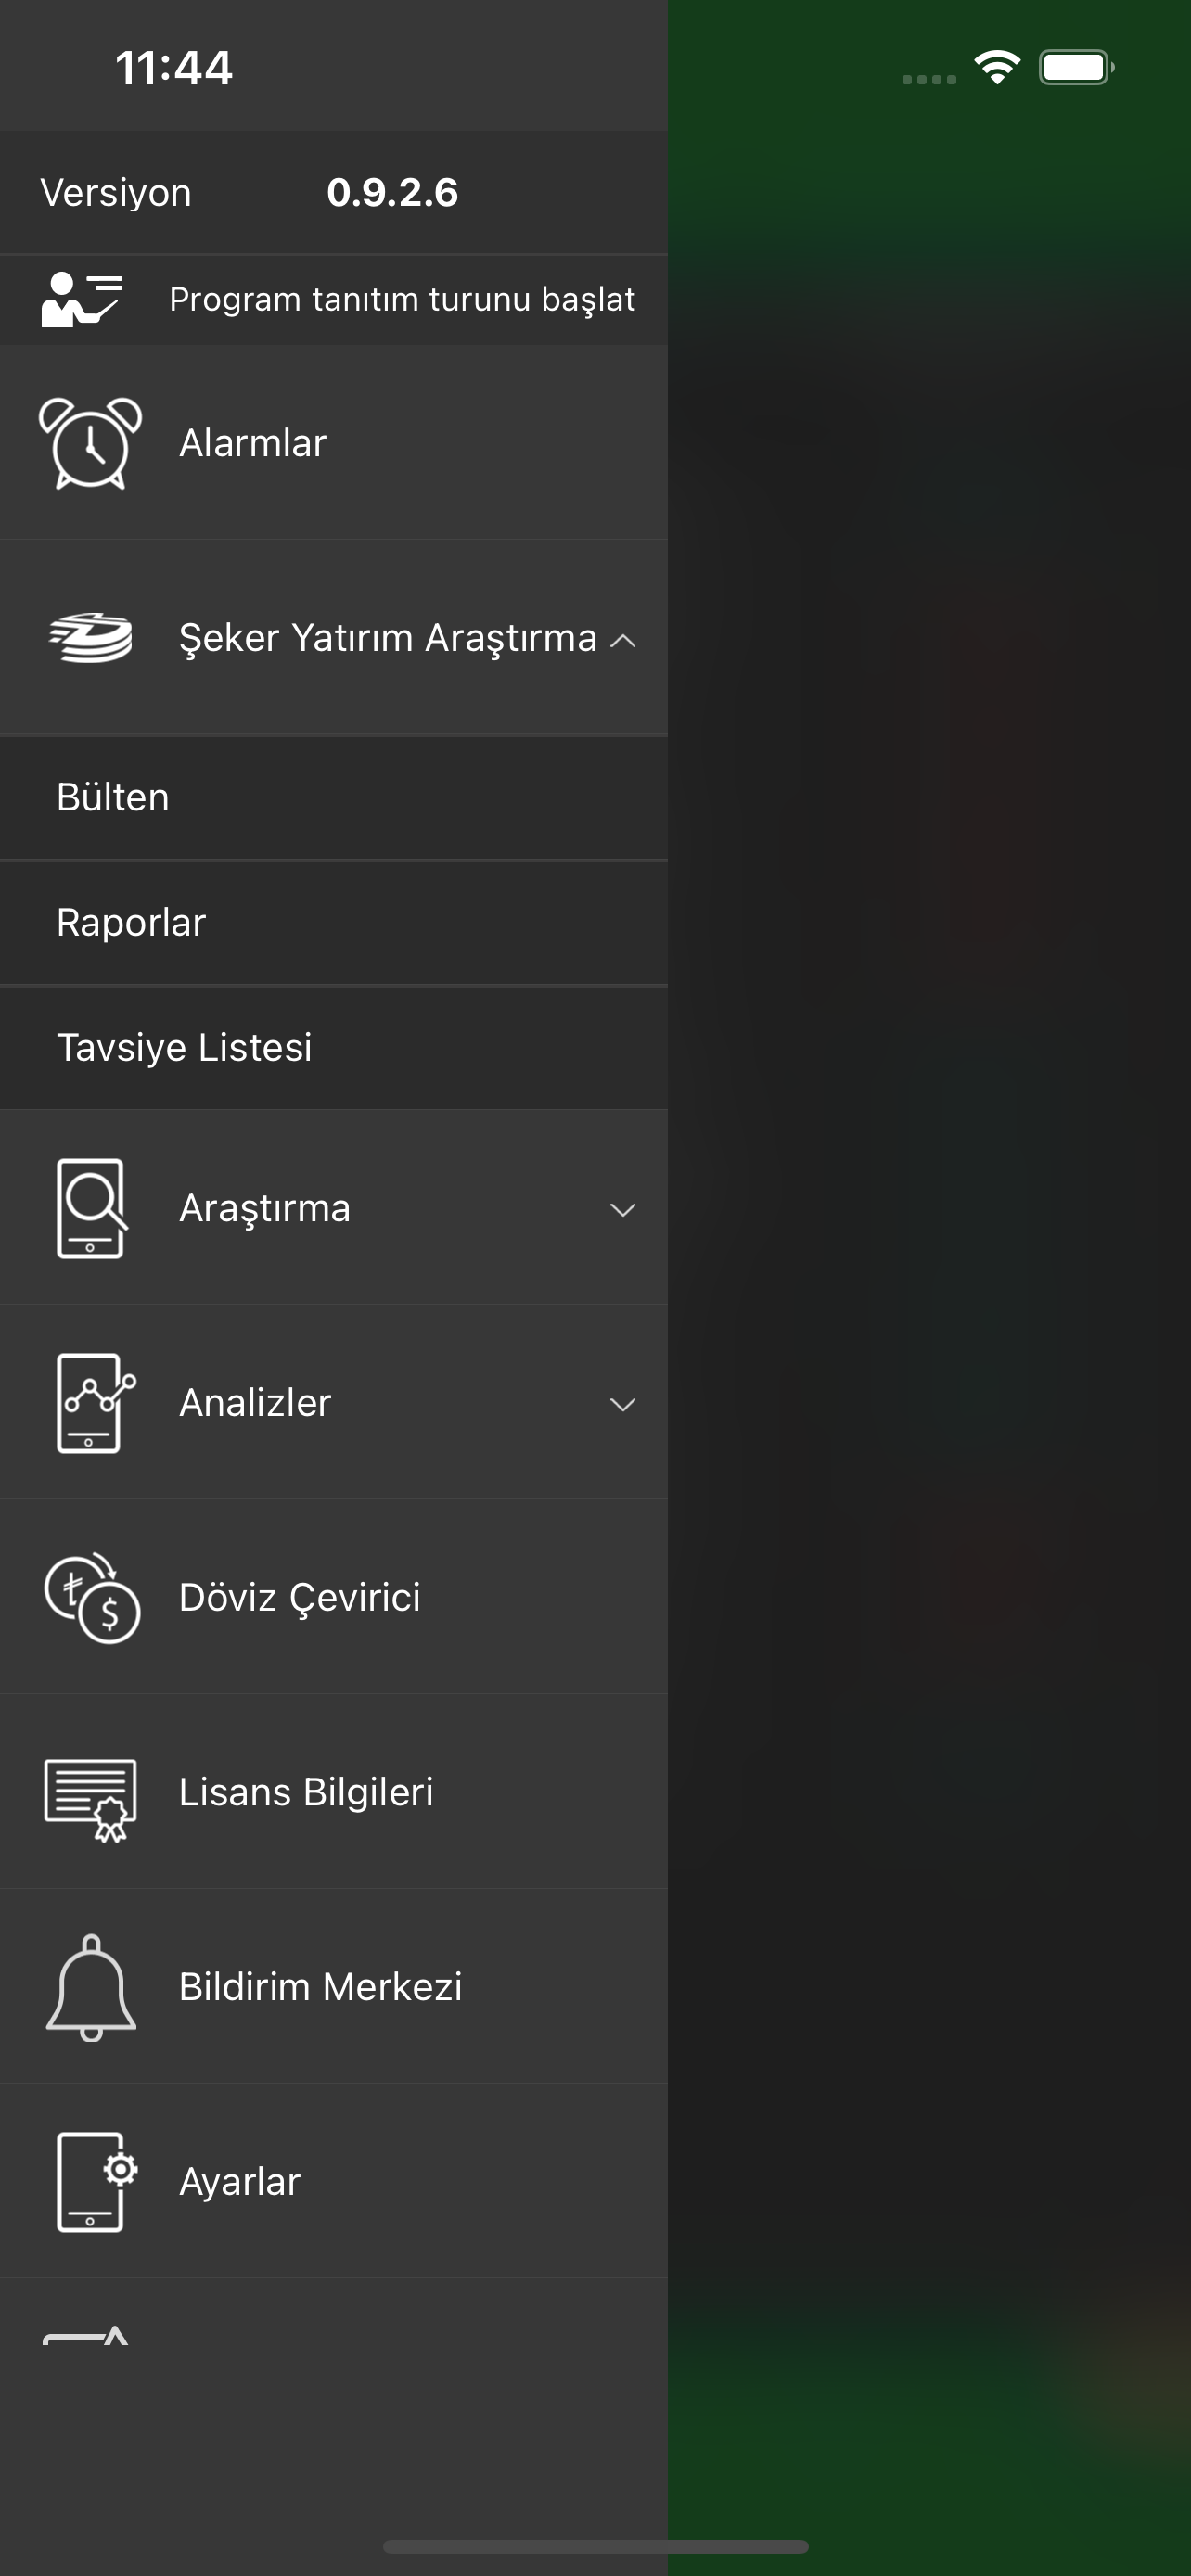Open the Raporlar submenu item
1191x2576 pixels.
pyautogui.click(x=334, y=923)
